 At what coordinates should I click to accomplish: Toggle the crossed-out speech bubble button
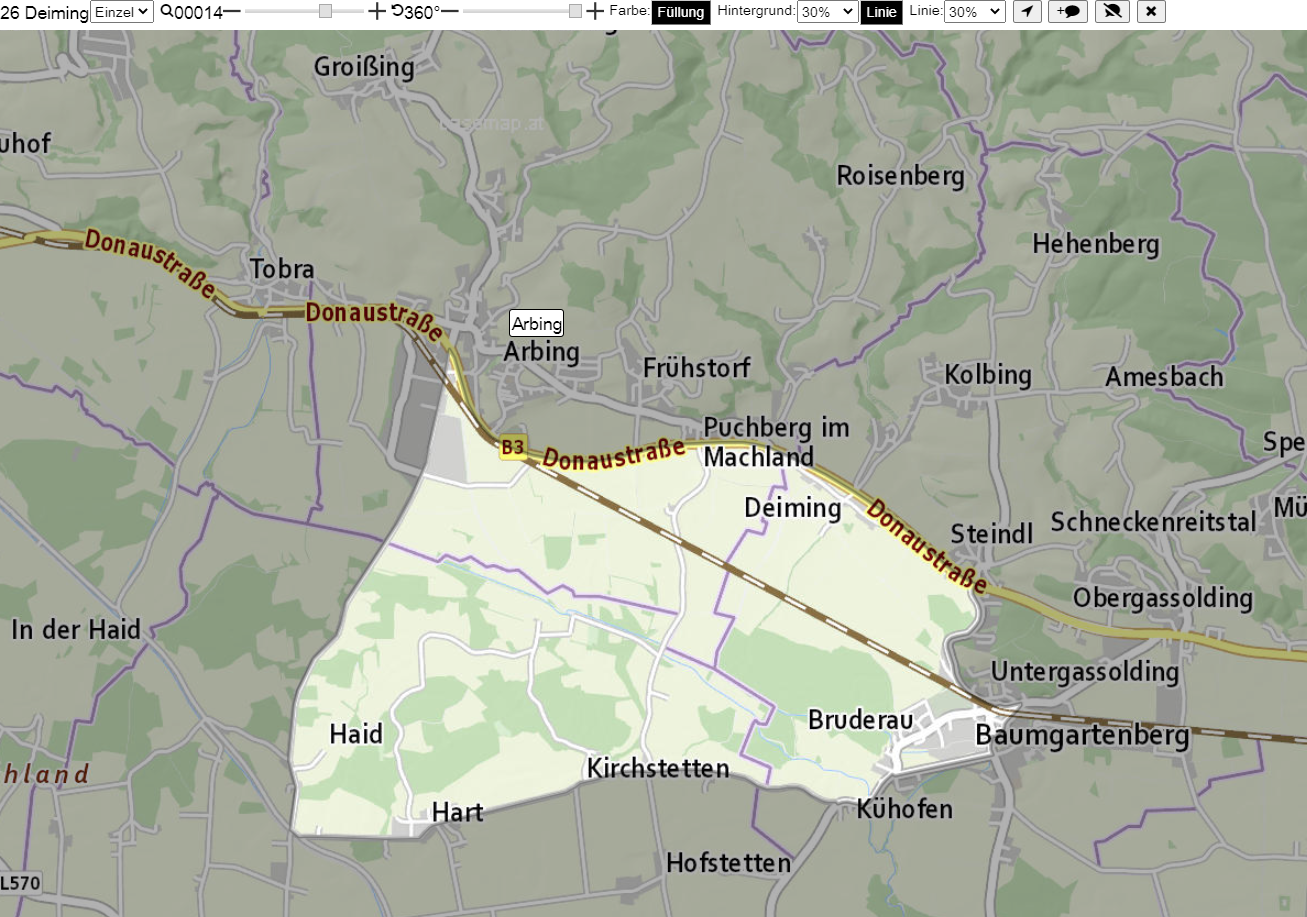click(1111, 12)
